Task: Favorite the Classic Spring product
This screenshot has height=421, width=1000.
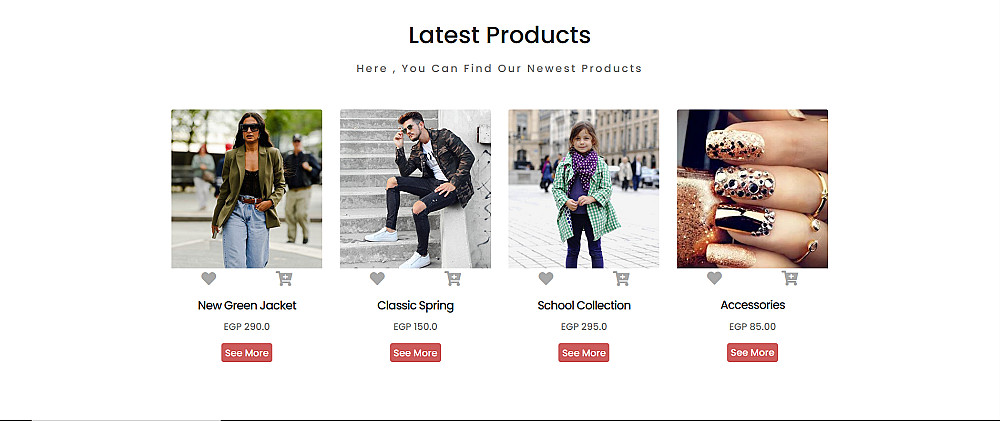Action: pos(377,279)
